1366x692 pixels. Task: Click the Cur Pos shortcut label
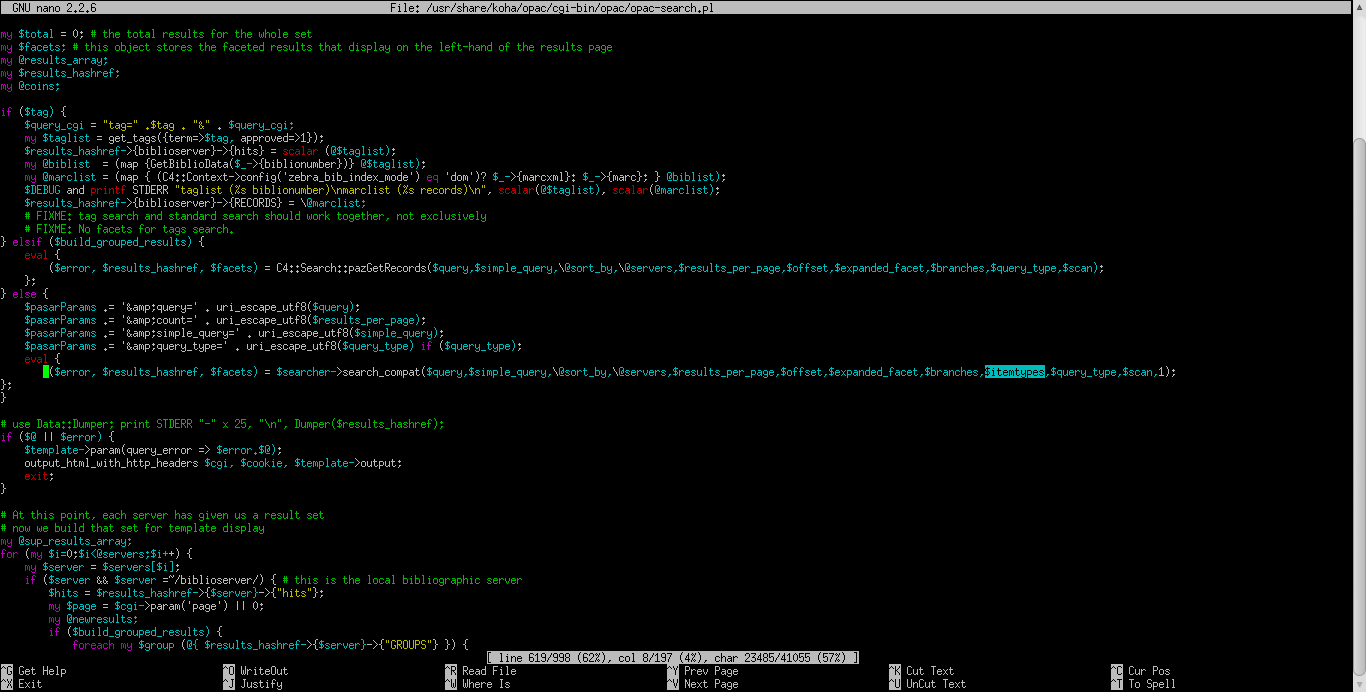coord(1151,671)
